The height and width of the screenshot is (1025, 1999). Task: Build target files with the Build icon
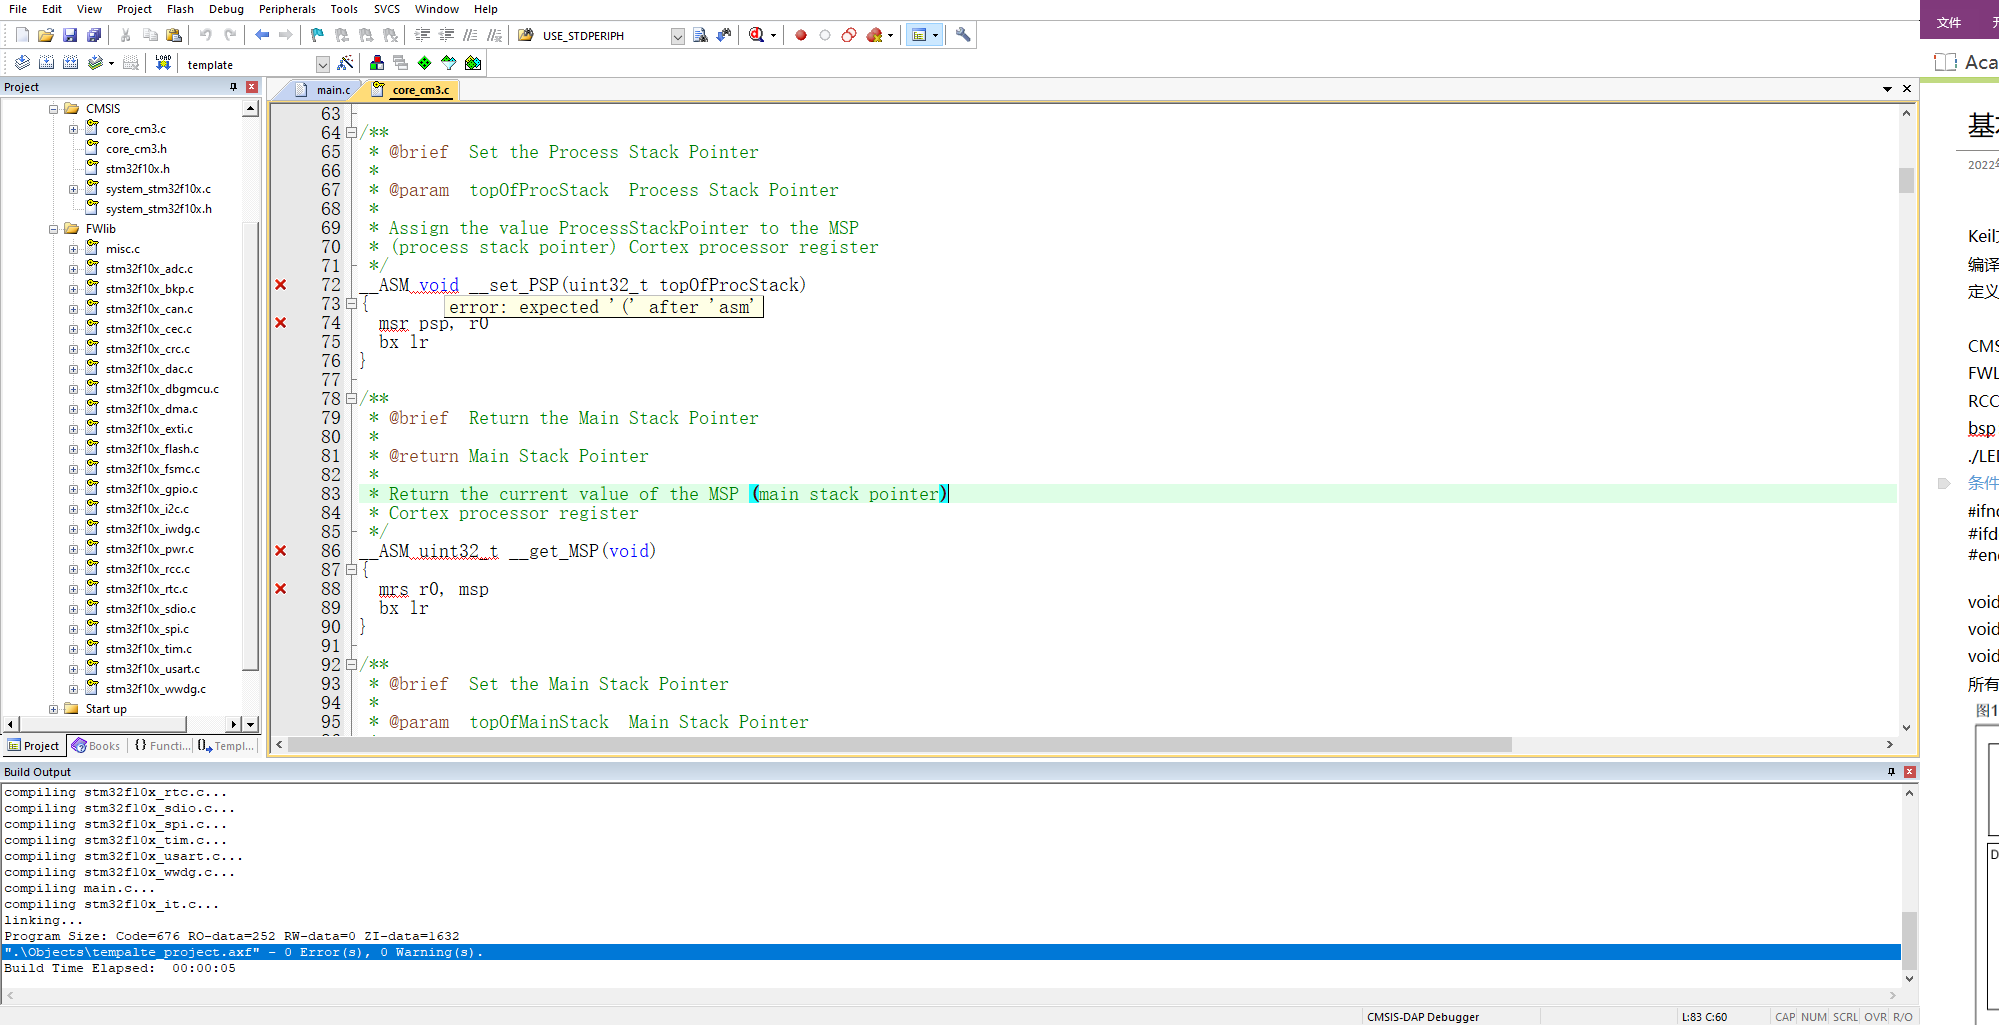point(46,63)
